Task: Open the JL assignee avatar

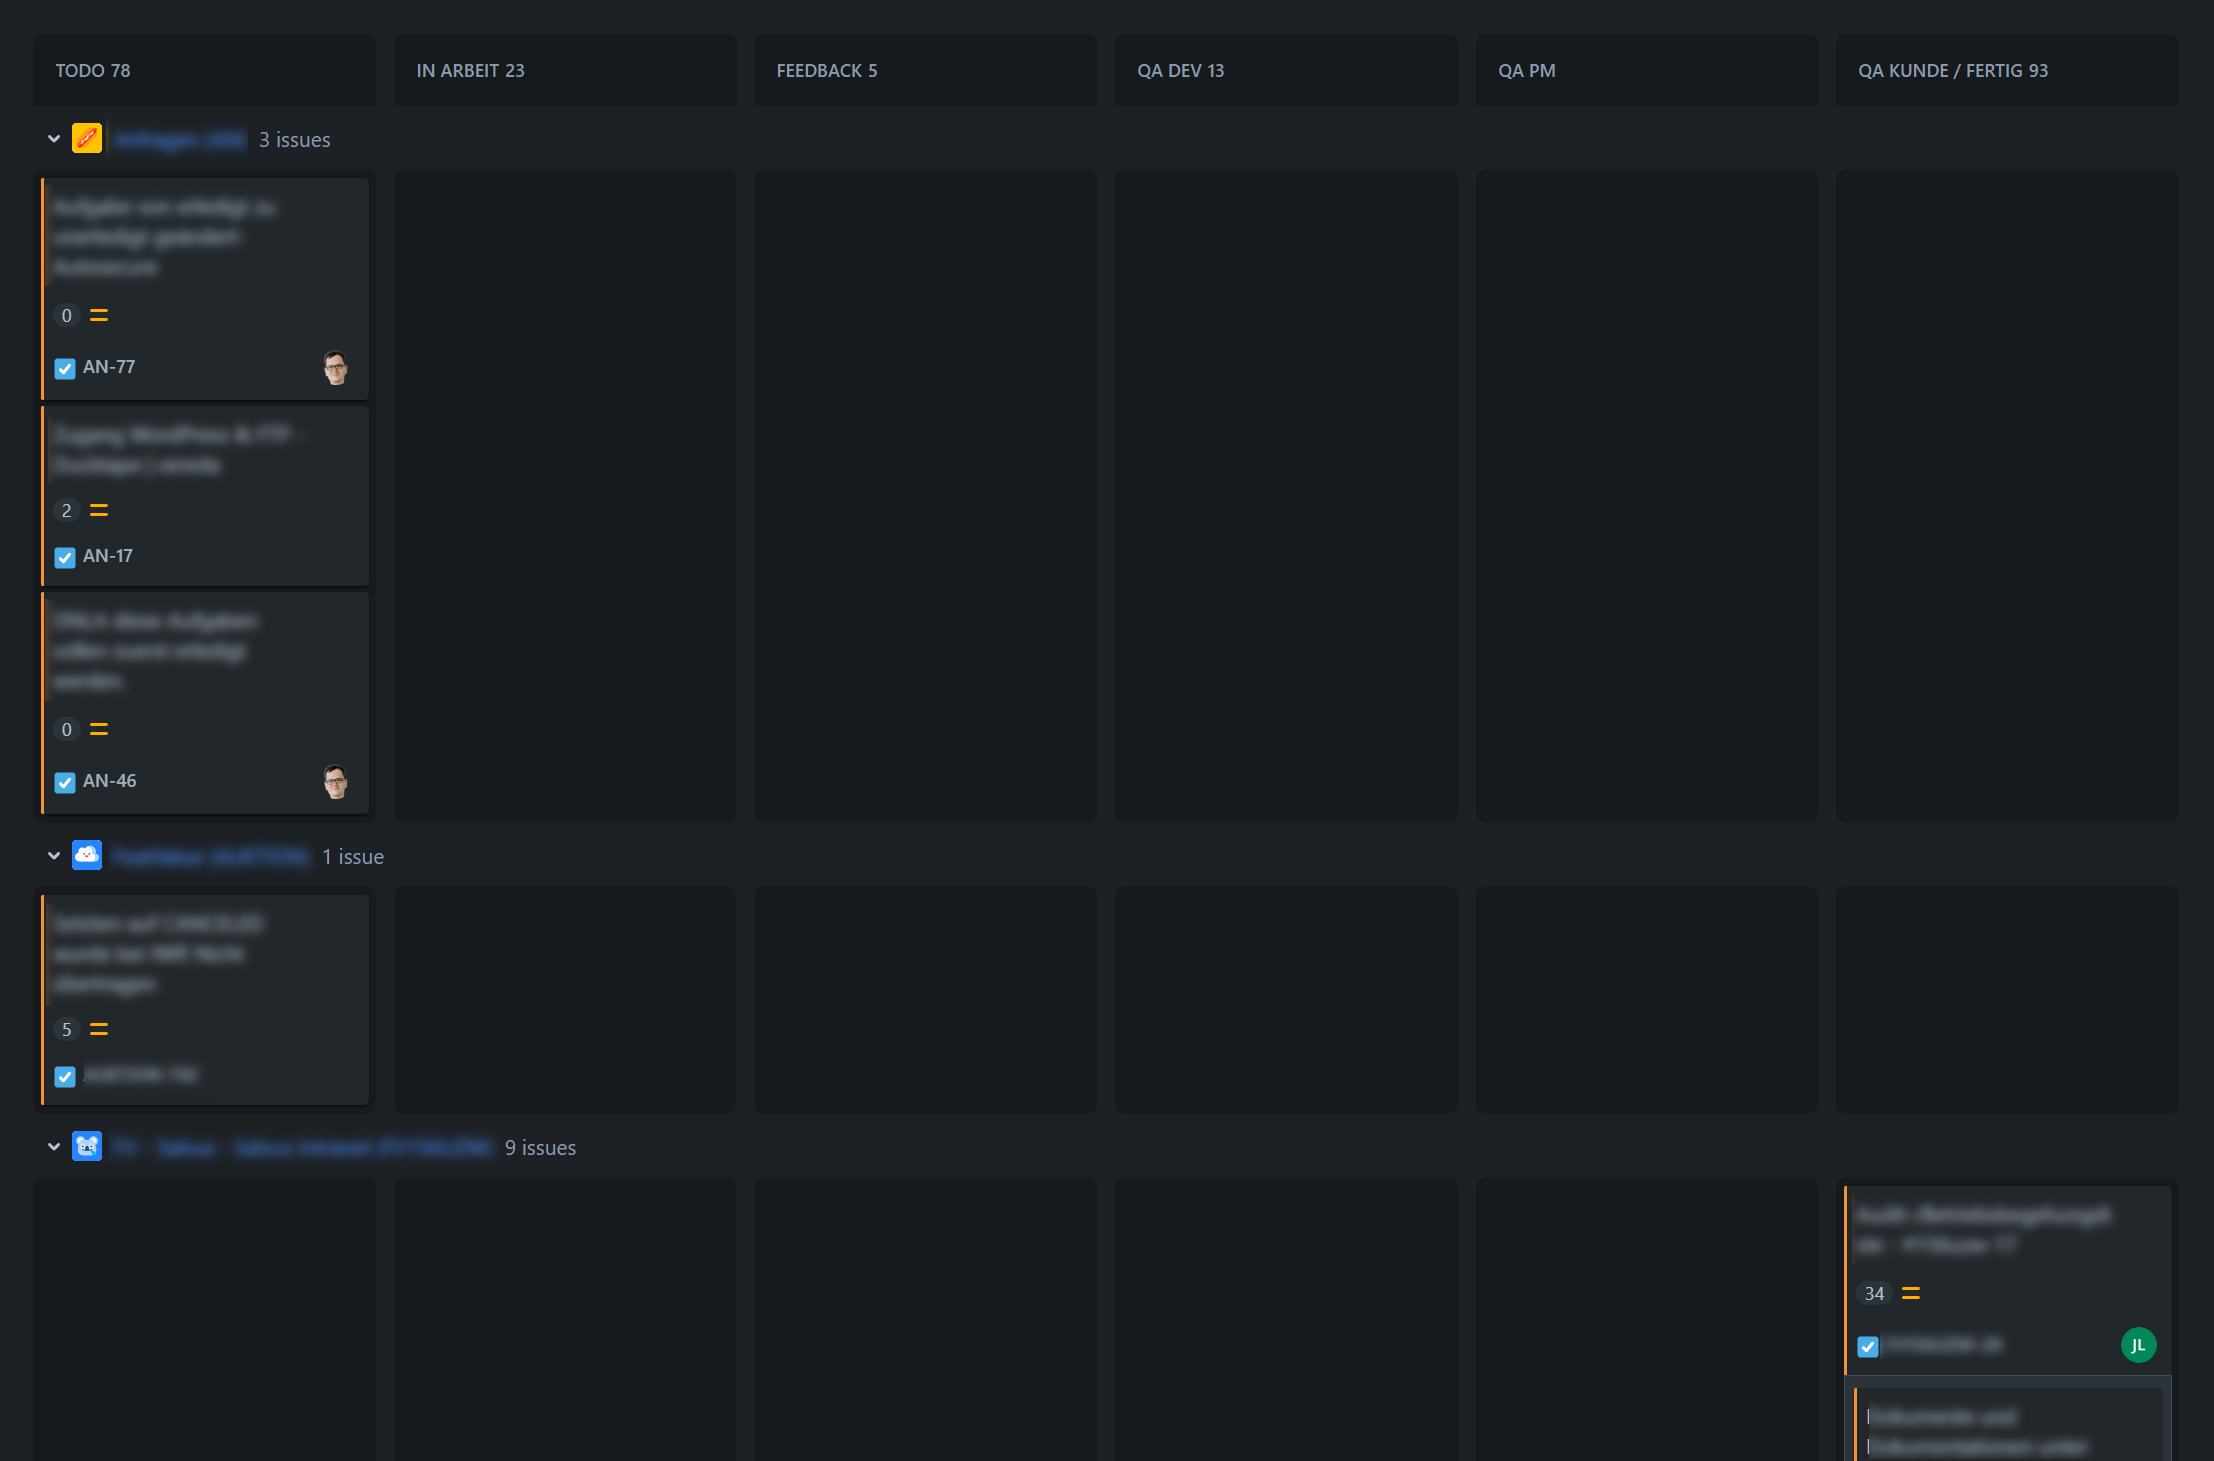Action: click(x=2138, y=1345)
